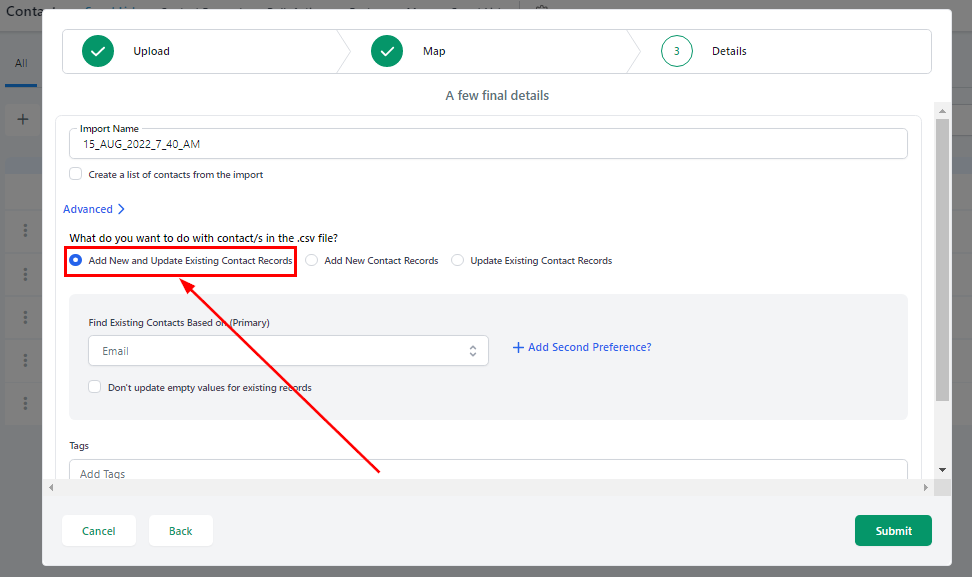Screen dimensions: 972x577
Task: Select Add New and Update Existing Contact Records
Action: point(76,260)
